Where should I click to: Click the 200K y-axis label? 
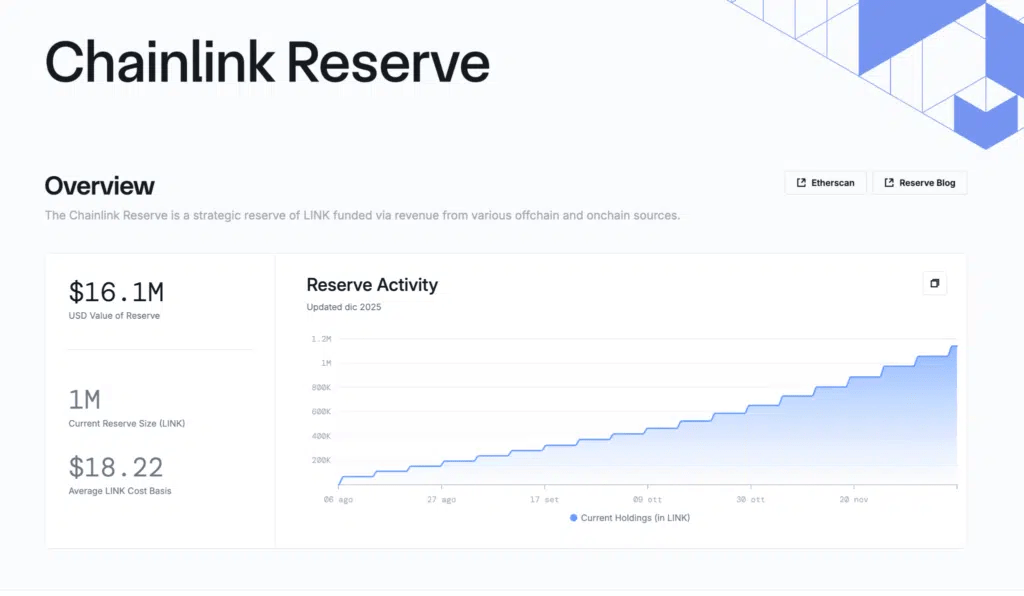[x=321, y=460]
